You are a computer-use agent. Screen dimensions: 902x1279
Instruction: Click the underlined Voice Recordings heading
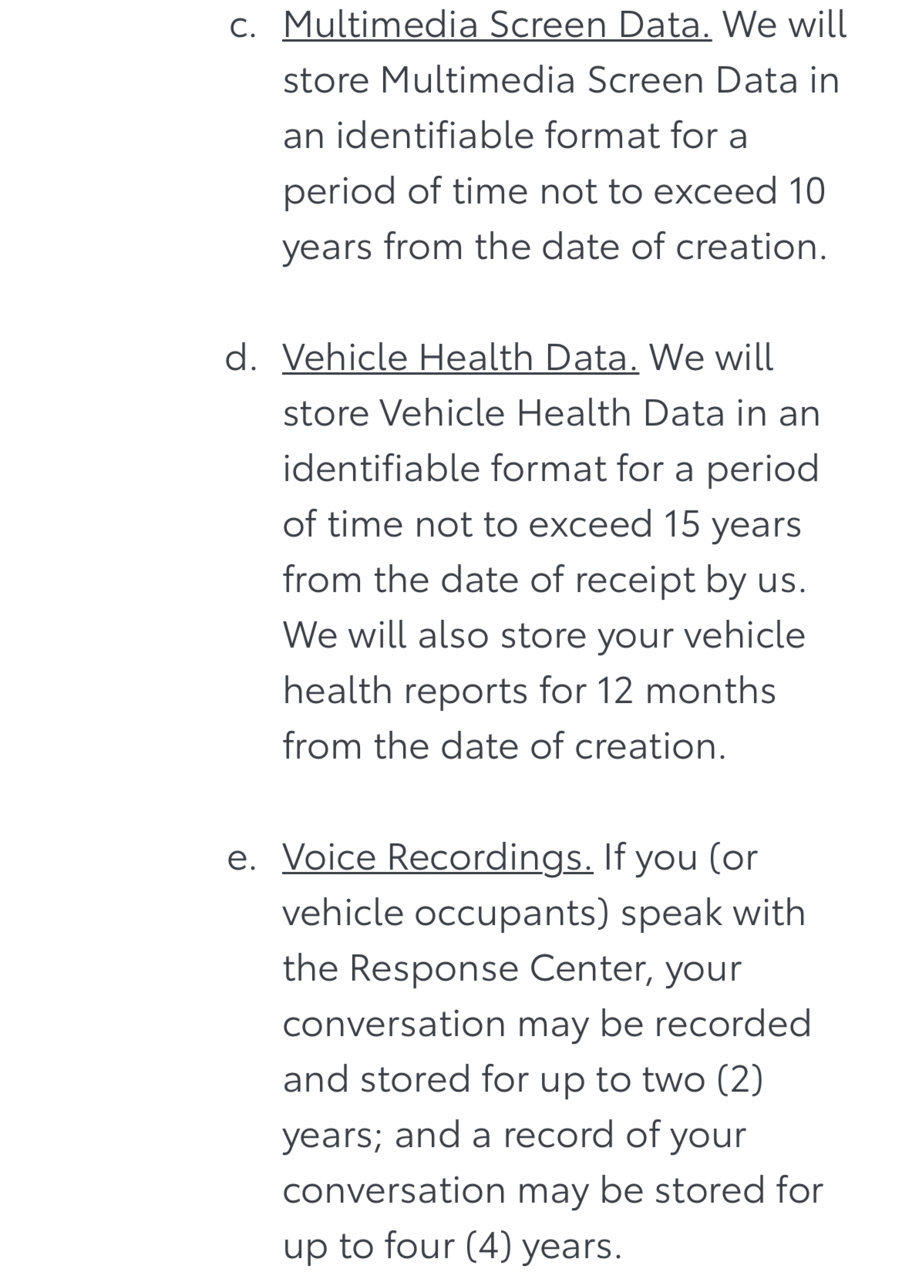click(438, 858)
